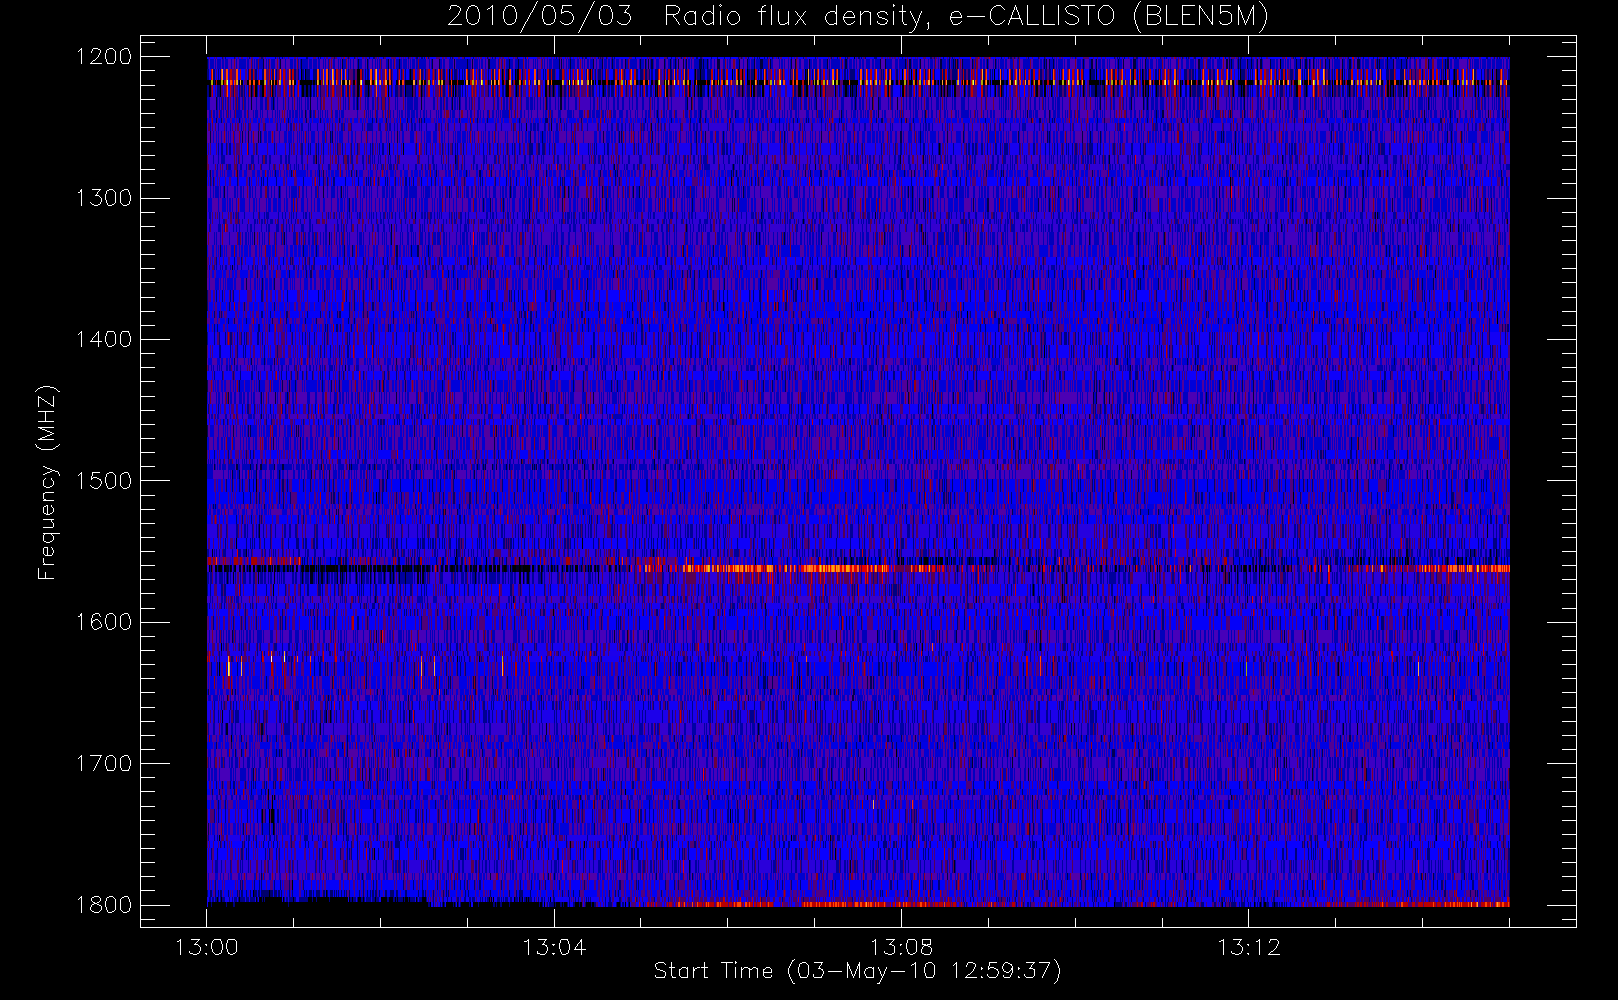
Task: Click the 1700 frequency tick label
Action: 104,764
